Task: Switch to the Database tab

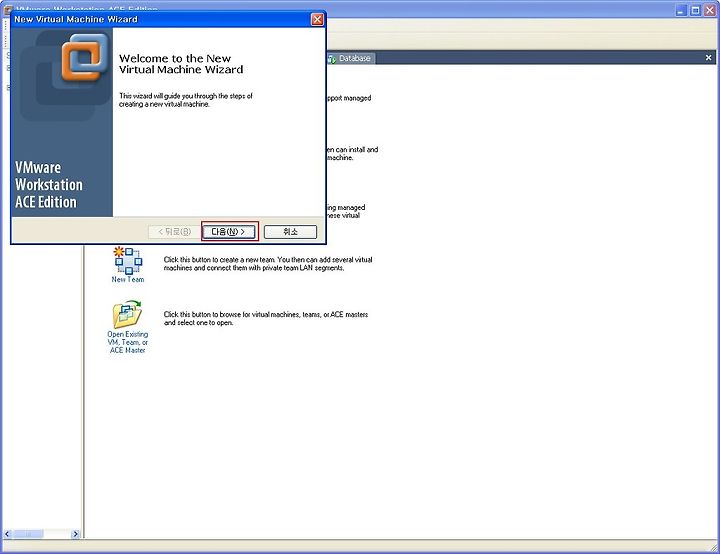Action: pyautogui.click(x=350, y=58)
